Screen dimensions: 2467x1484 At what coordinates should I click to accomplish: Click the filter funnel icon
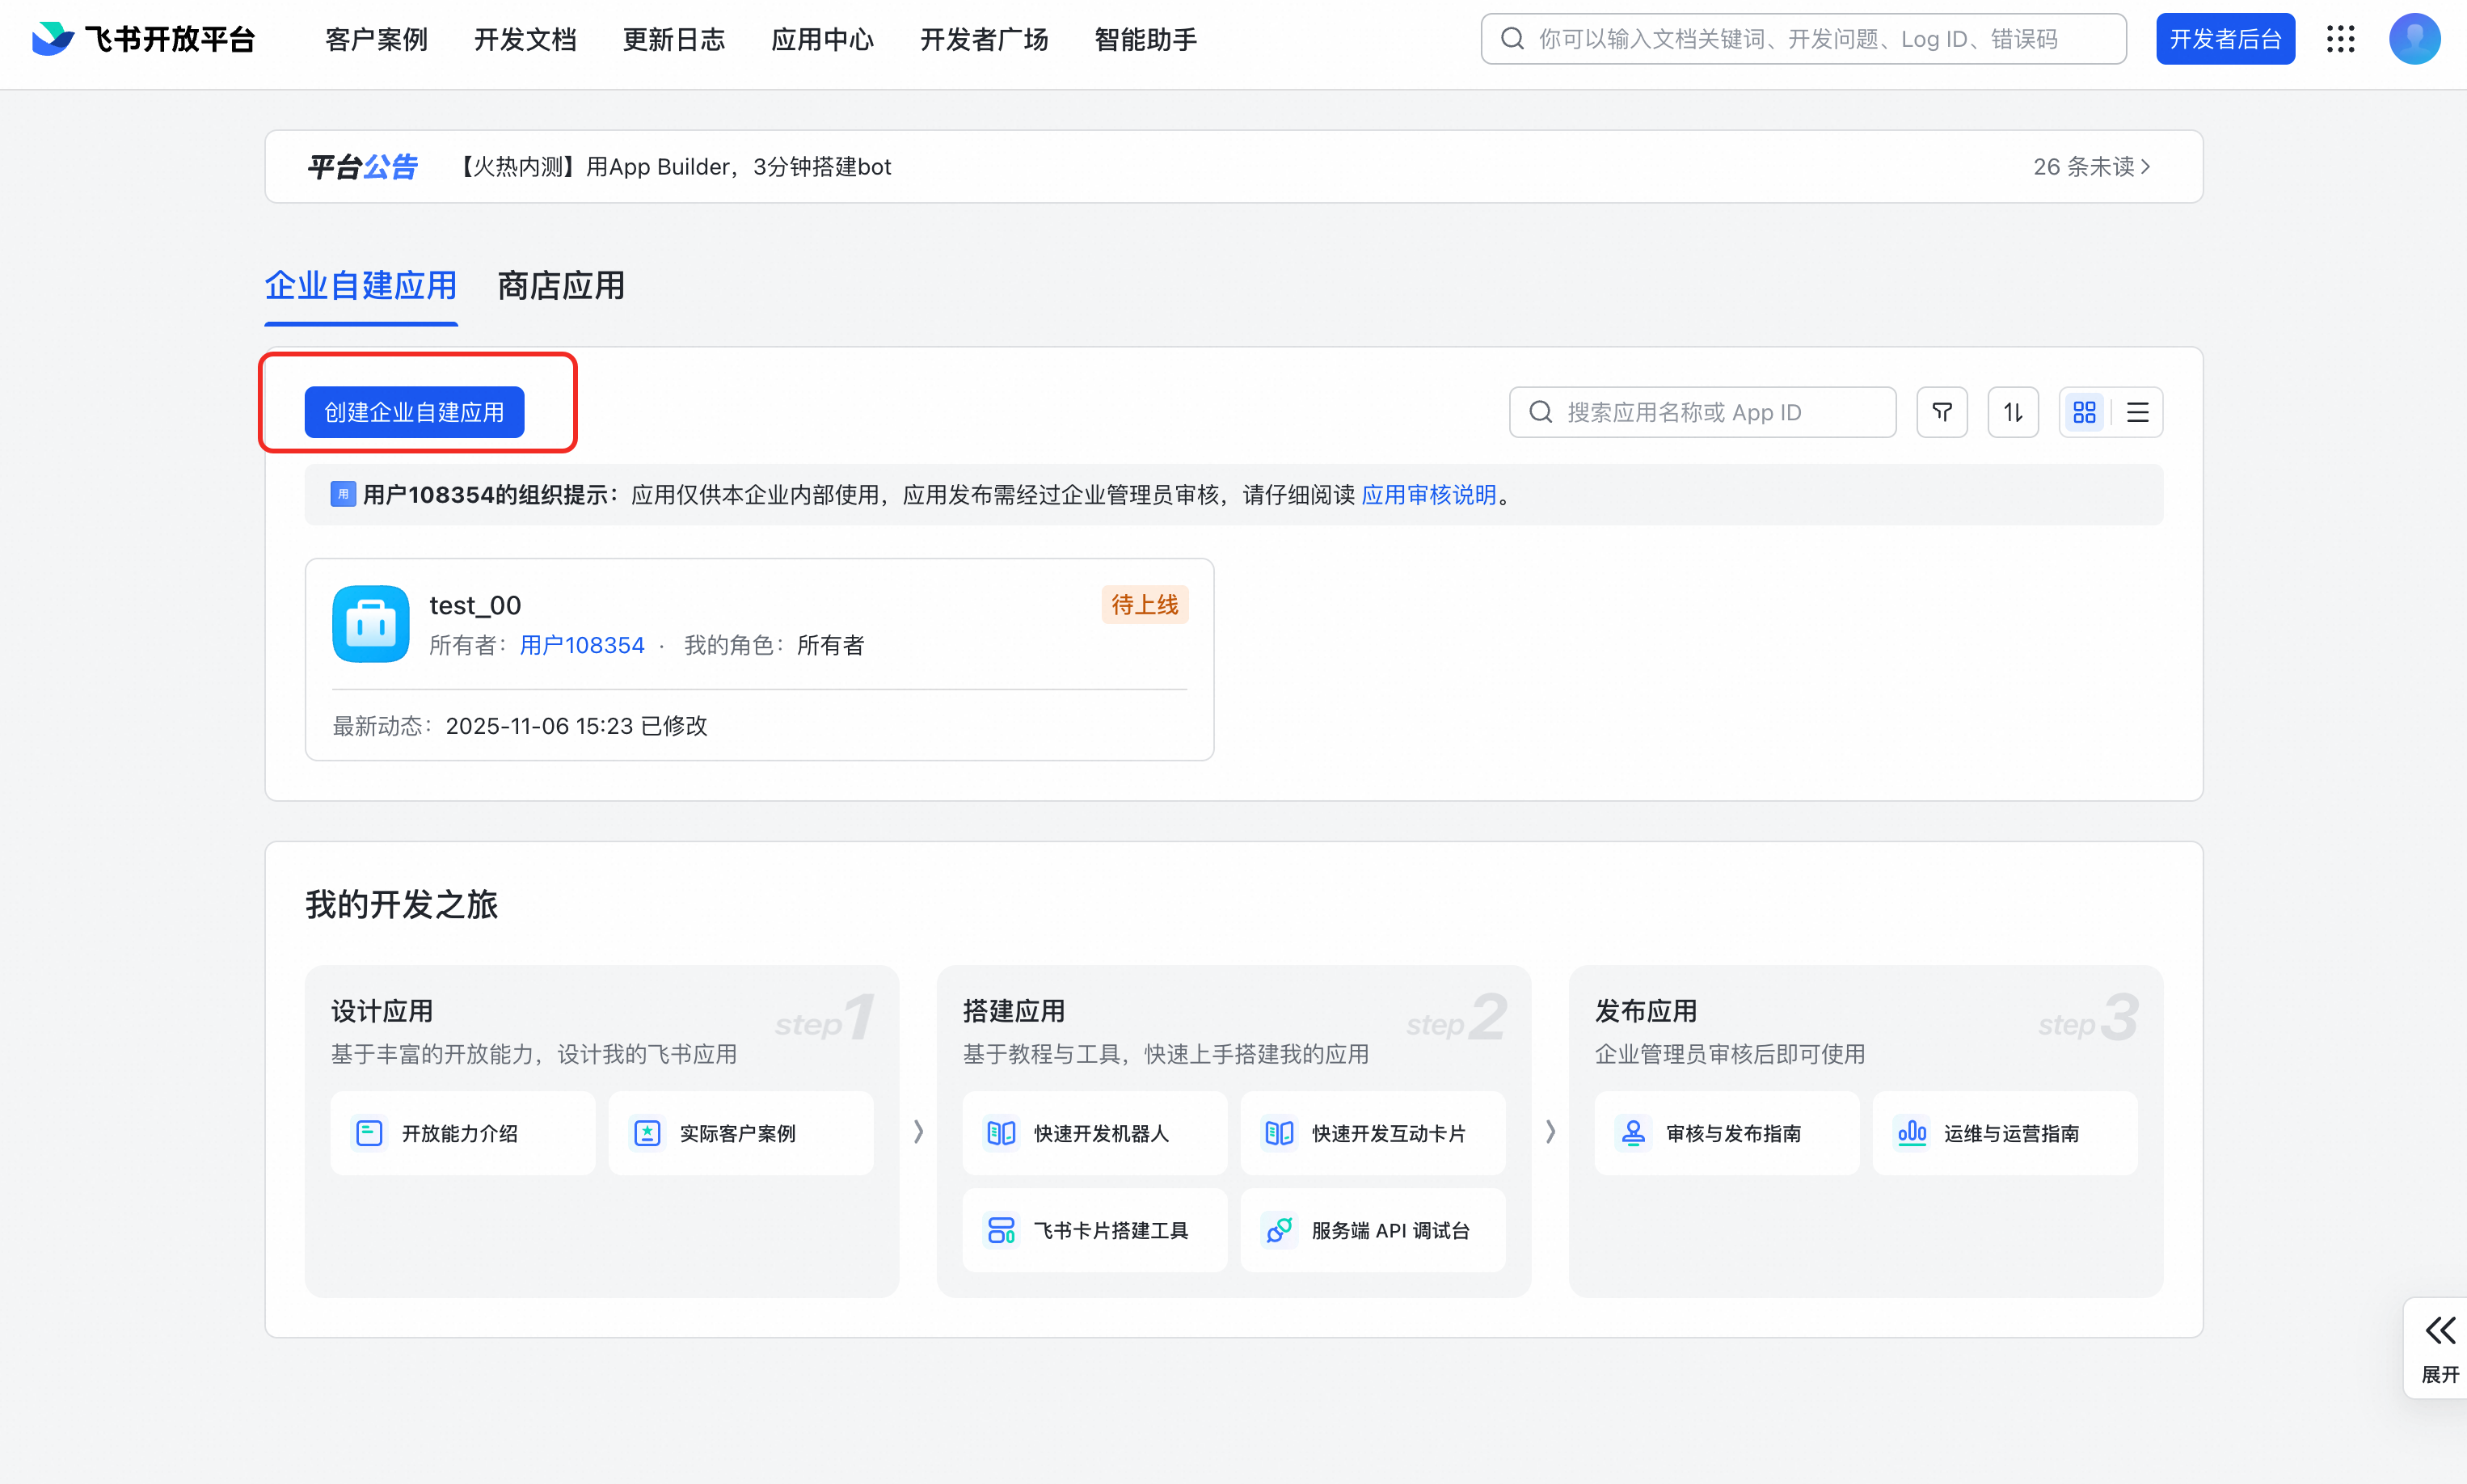tap(1941, 412)
